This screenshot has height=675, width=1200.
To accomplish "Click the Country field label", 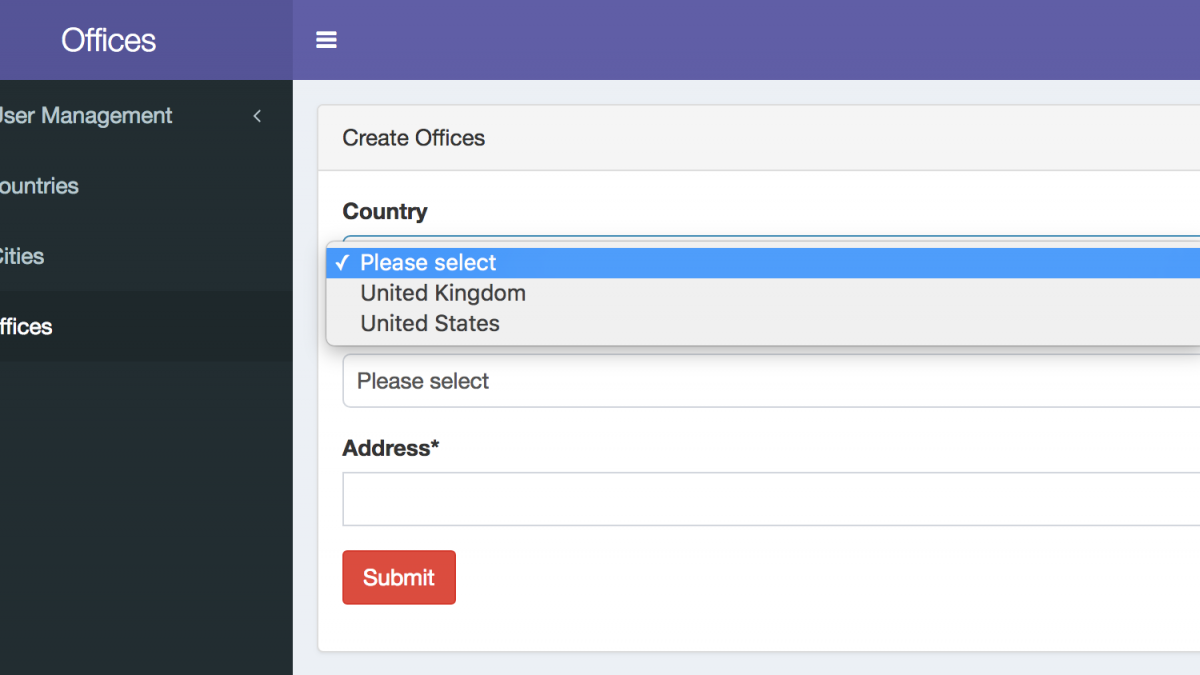I will 385,211.
